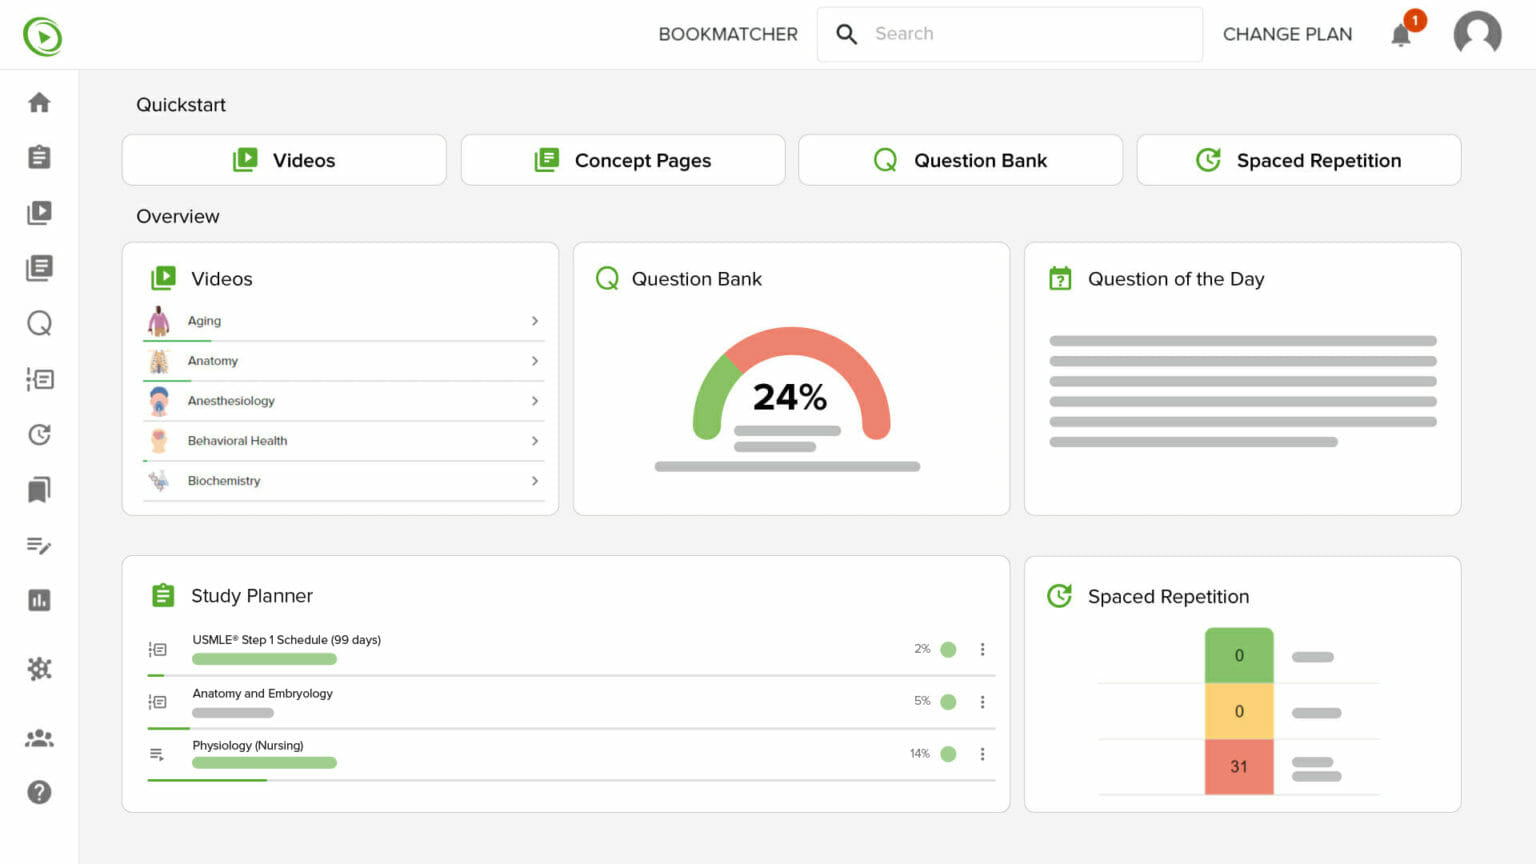Open the bookmarks sidebar icon
The width and height of the screenshot is (1536, 864).
[x=39, y=490]
